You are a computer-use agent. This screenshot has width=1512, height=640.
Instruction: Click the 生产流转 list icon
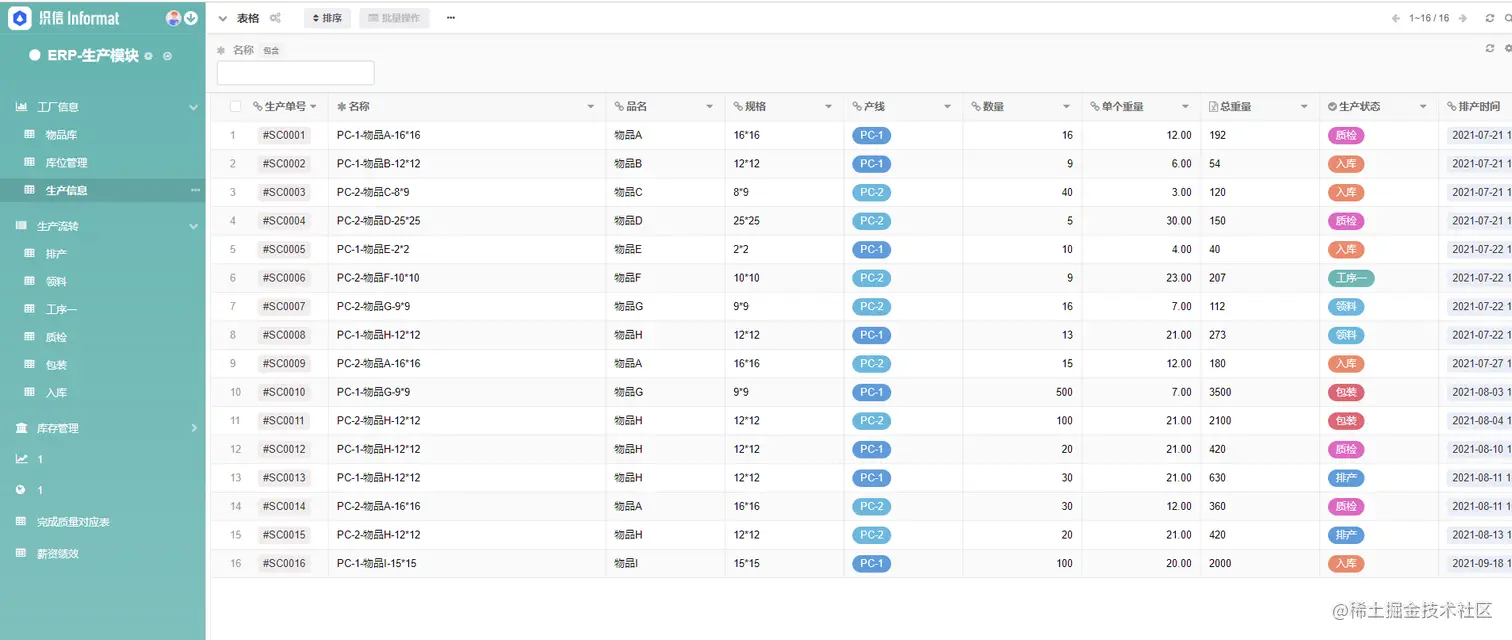(21, 226)
